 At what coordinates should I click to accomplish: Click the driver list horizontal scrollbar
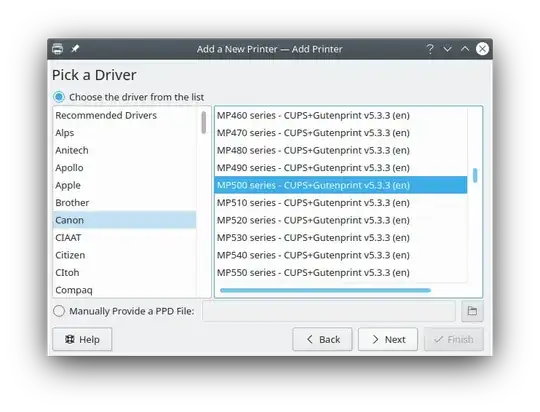tap(325, 290)
